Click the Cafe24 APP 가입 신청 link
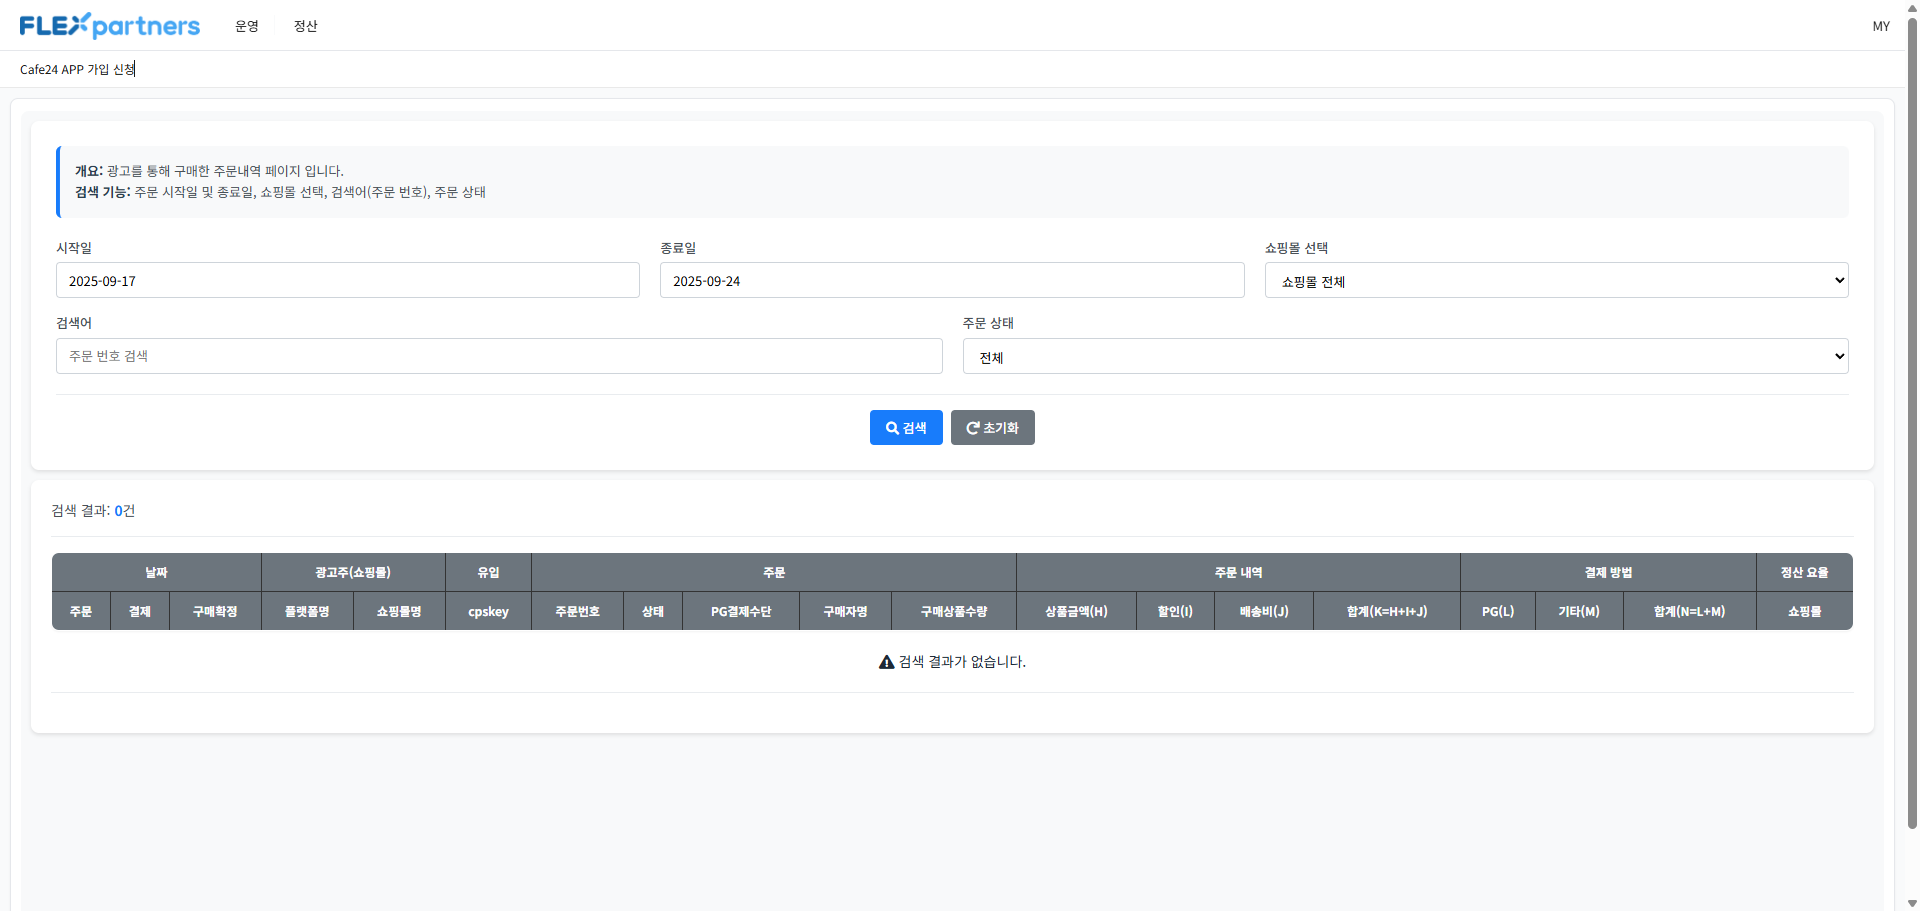 tap(77, 69)
